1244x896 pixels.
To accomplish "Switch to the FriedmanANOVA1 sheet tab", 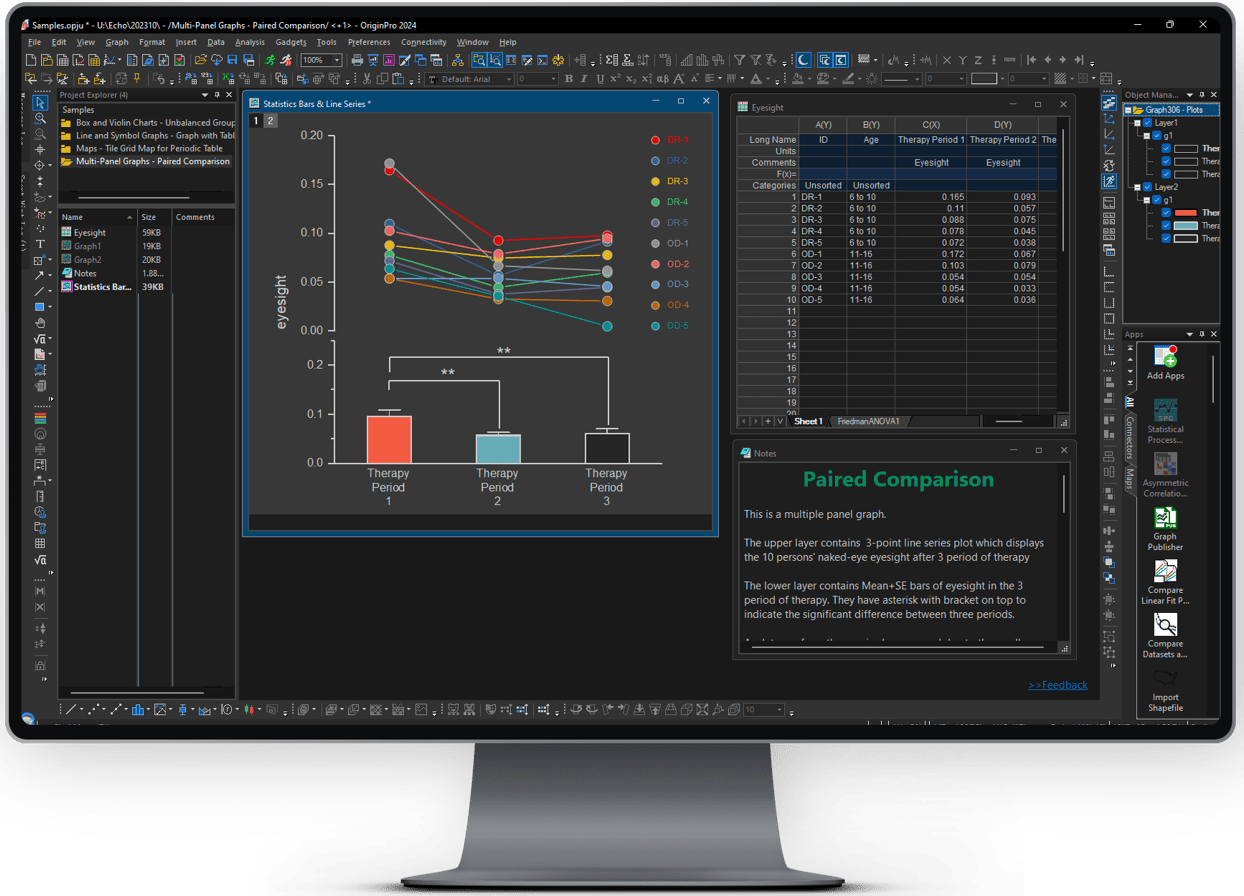I will pyautogui.click(x=867, y=421).
